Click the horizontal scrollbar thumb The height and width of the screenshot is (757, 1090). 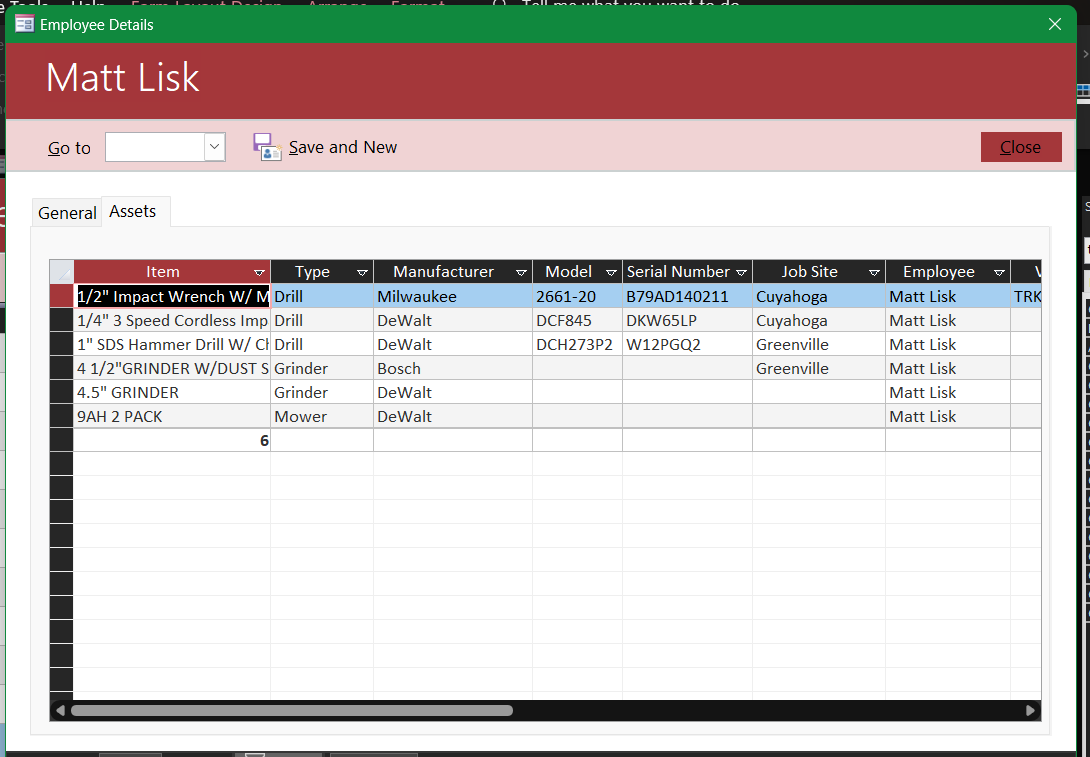292,710
